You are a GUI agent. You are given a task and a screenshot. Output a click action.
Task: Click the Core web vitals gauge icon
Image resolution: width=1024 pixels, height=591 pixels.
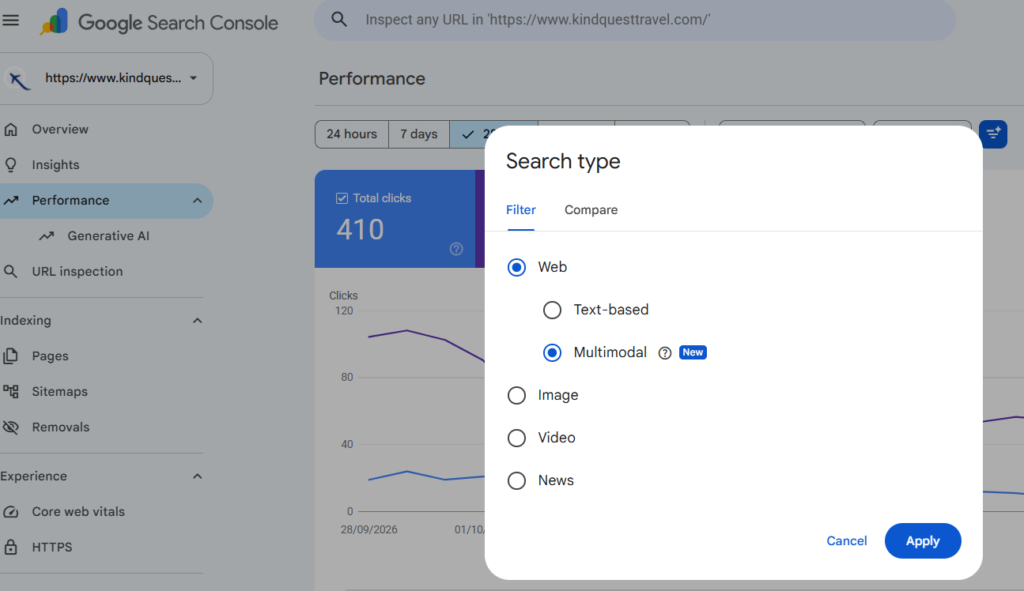tap(10, 511)
